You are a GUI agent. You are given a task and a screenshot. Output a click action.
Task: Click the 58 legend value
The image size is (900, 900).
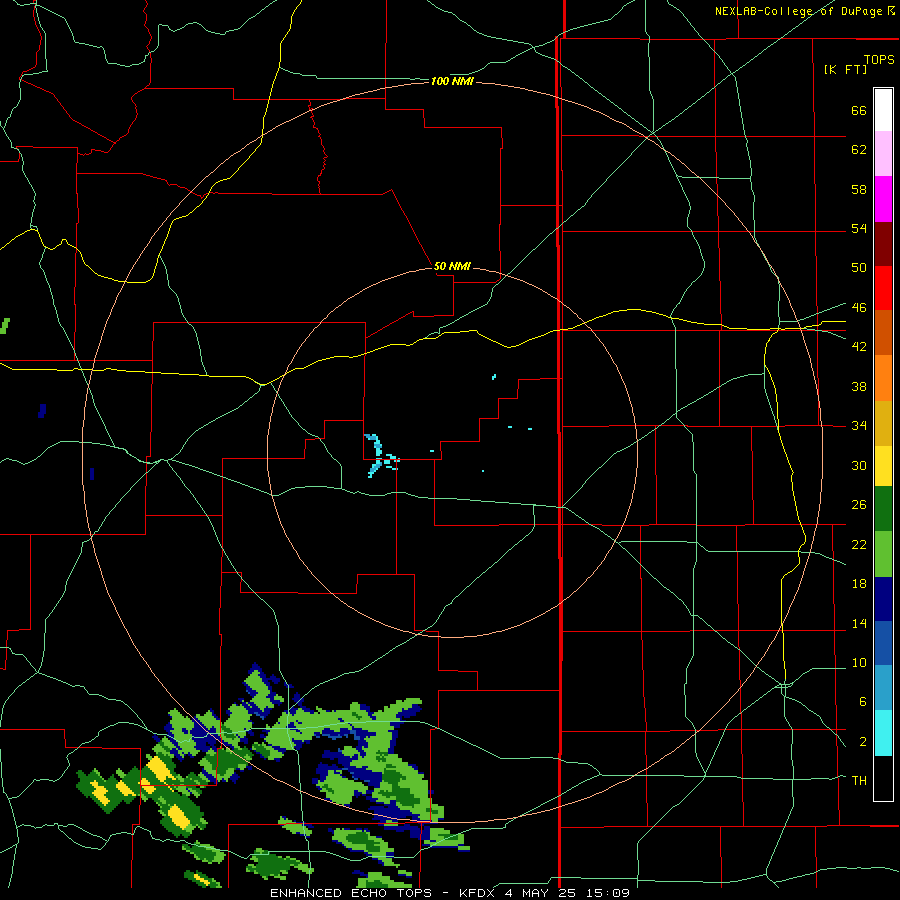[859, 189]
